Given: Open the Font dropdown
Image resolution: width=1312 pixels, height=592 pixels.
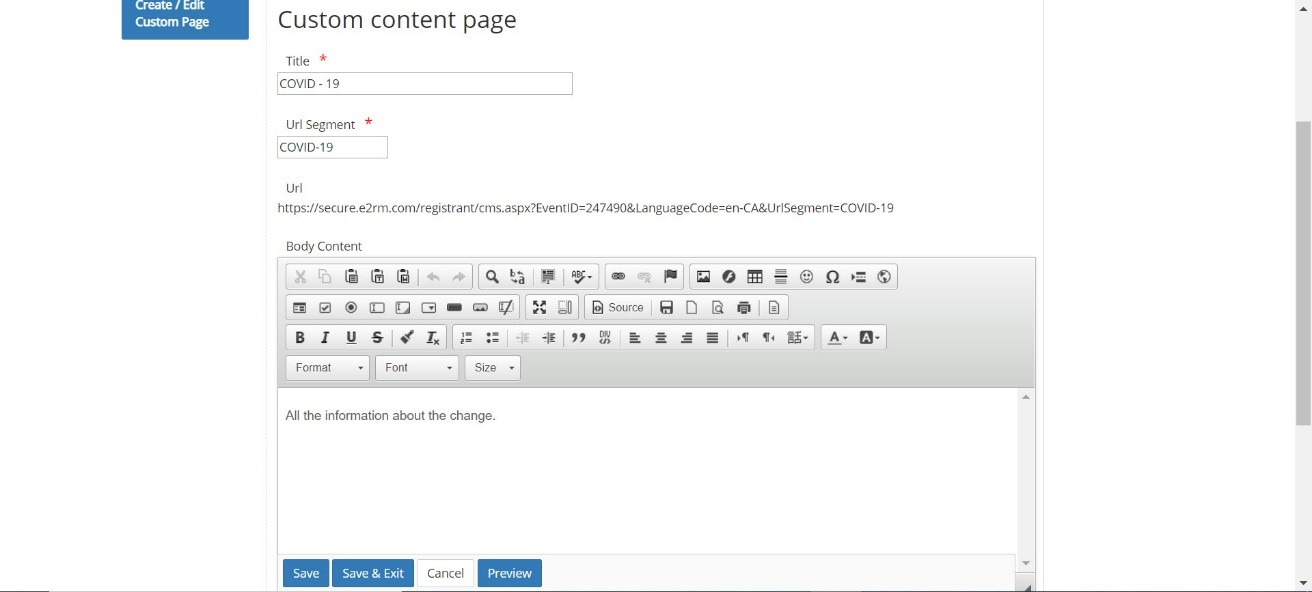Looking at the screenshot, I should tap(417, 368).
